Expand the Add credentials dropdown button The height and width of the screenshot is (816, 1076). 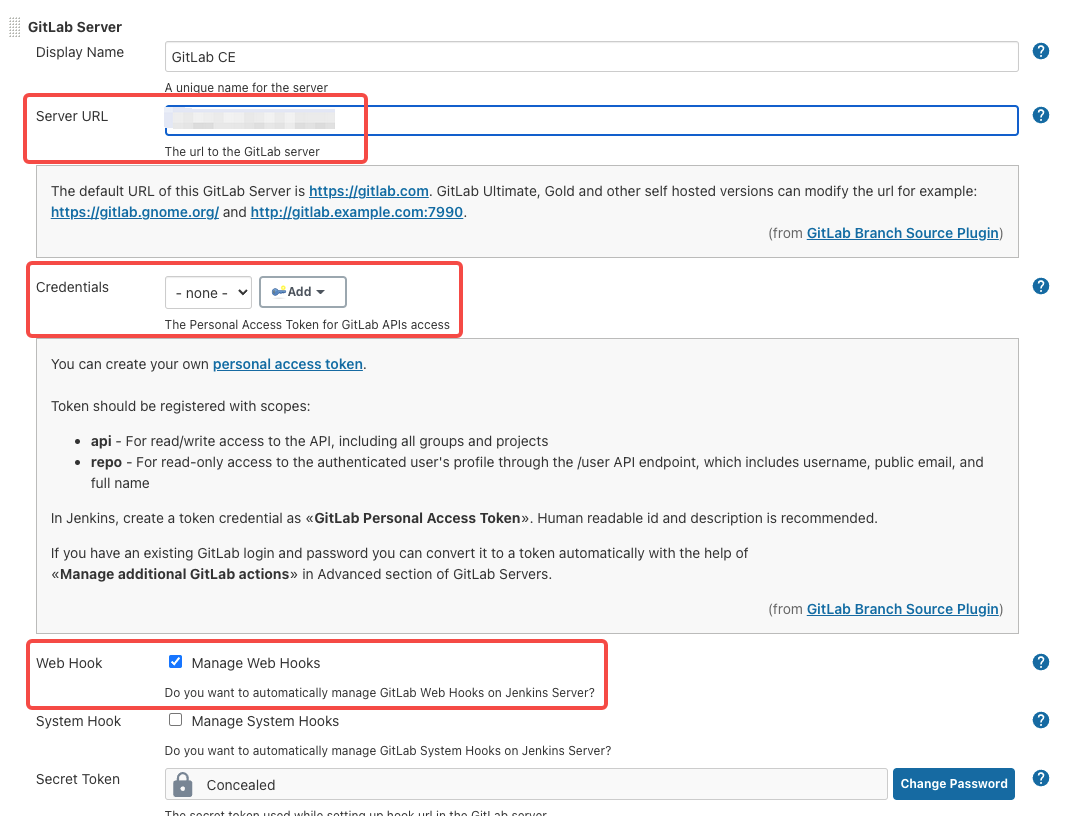pyautogui.click(x=302, y=292)
